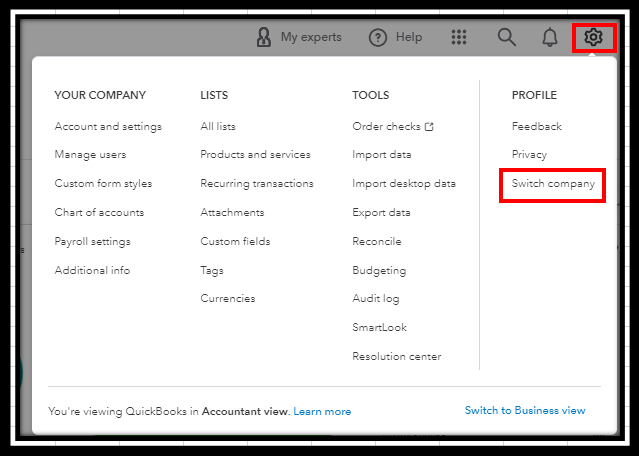Click the Learn more link
The width and height of the screenshot is (639, 456).
point(322,412)
